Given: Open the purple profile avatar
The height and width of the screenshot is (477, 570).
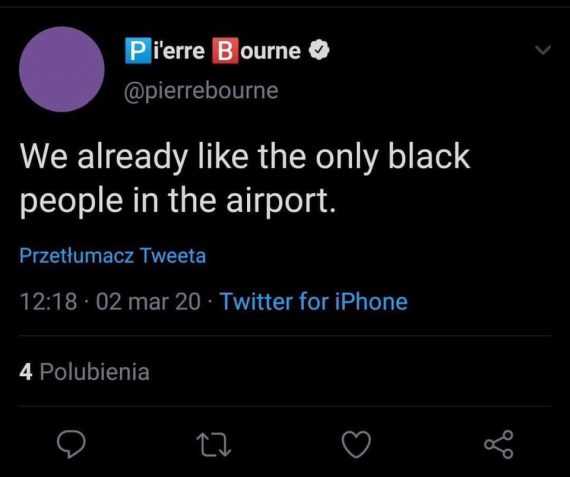Looking at the screenshot, I should click(x=62, y=69).
